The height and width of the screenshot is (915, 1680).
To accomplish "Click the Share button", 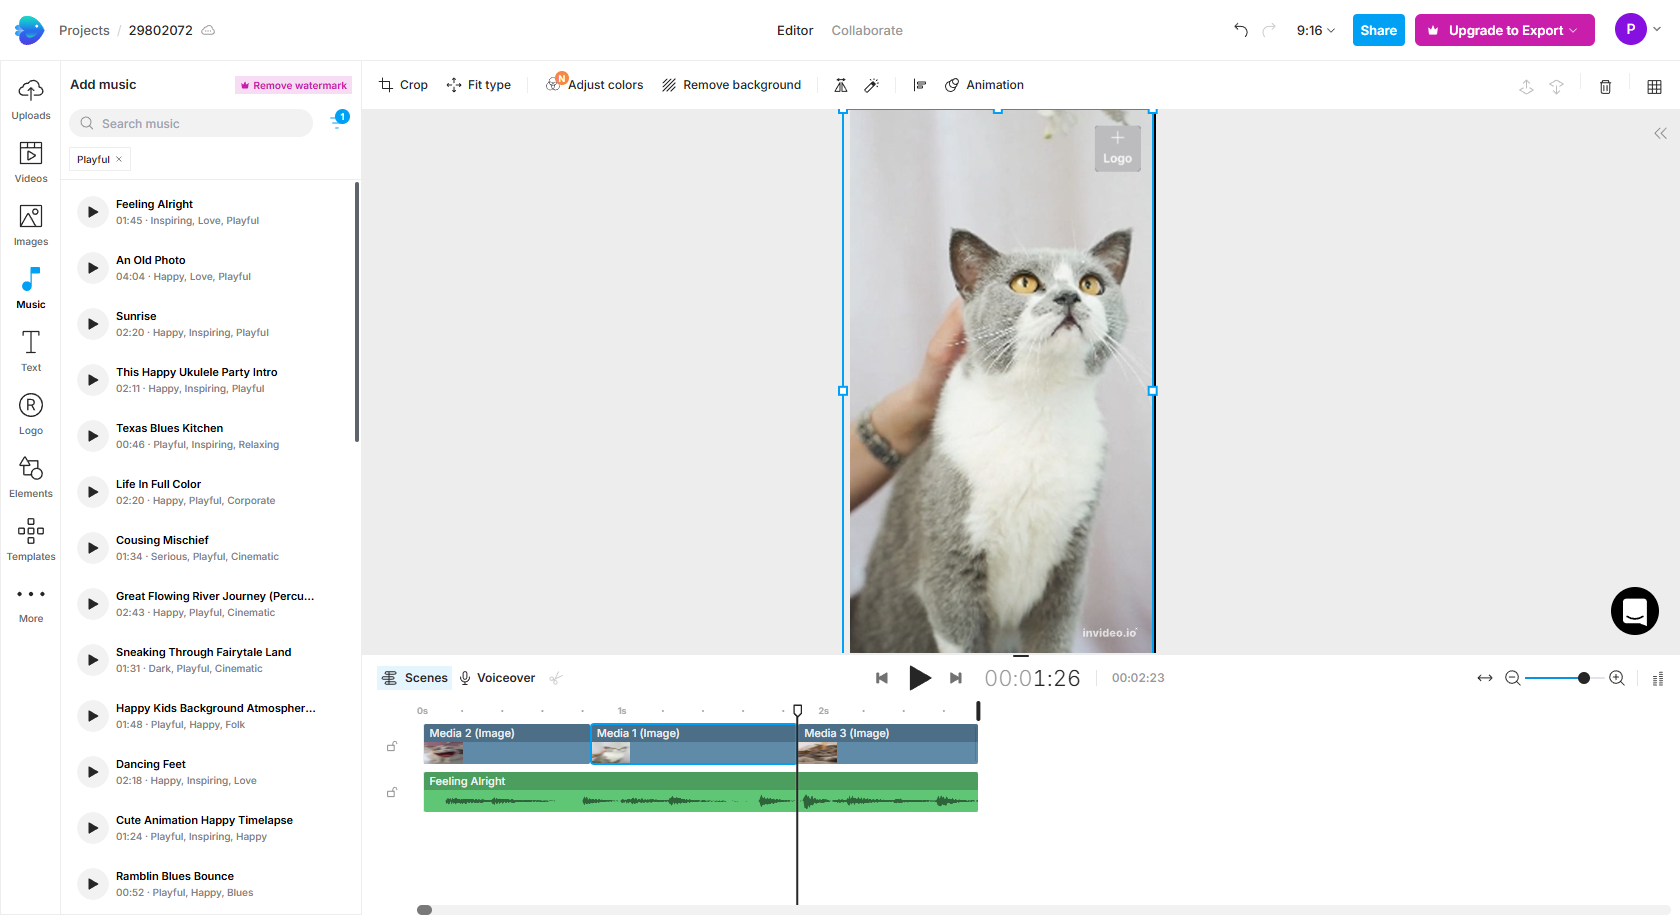I will coord(1378,30).
